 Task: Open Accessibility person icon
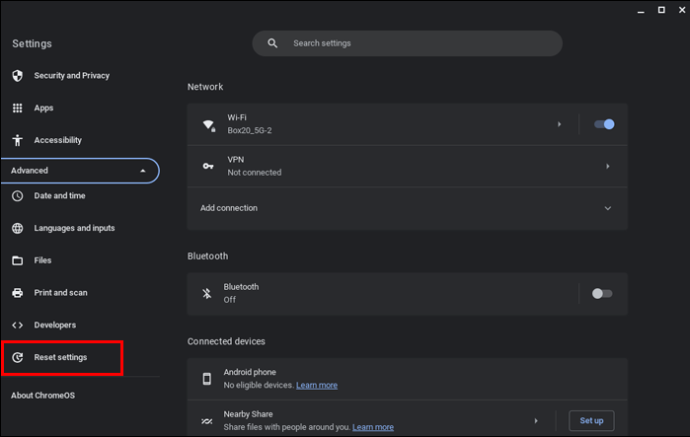coord(17,140)
